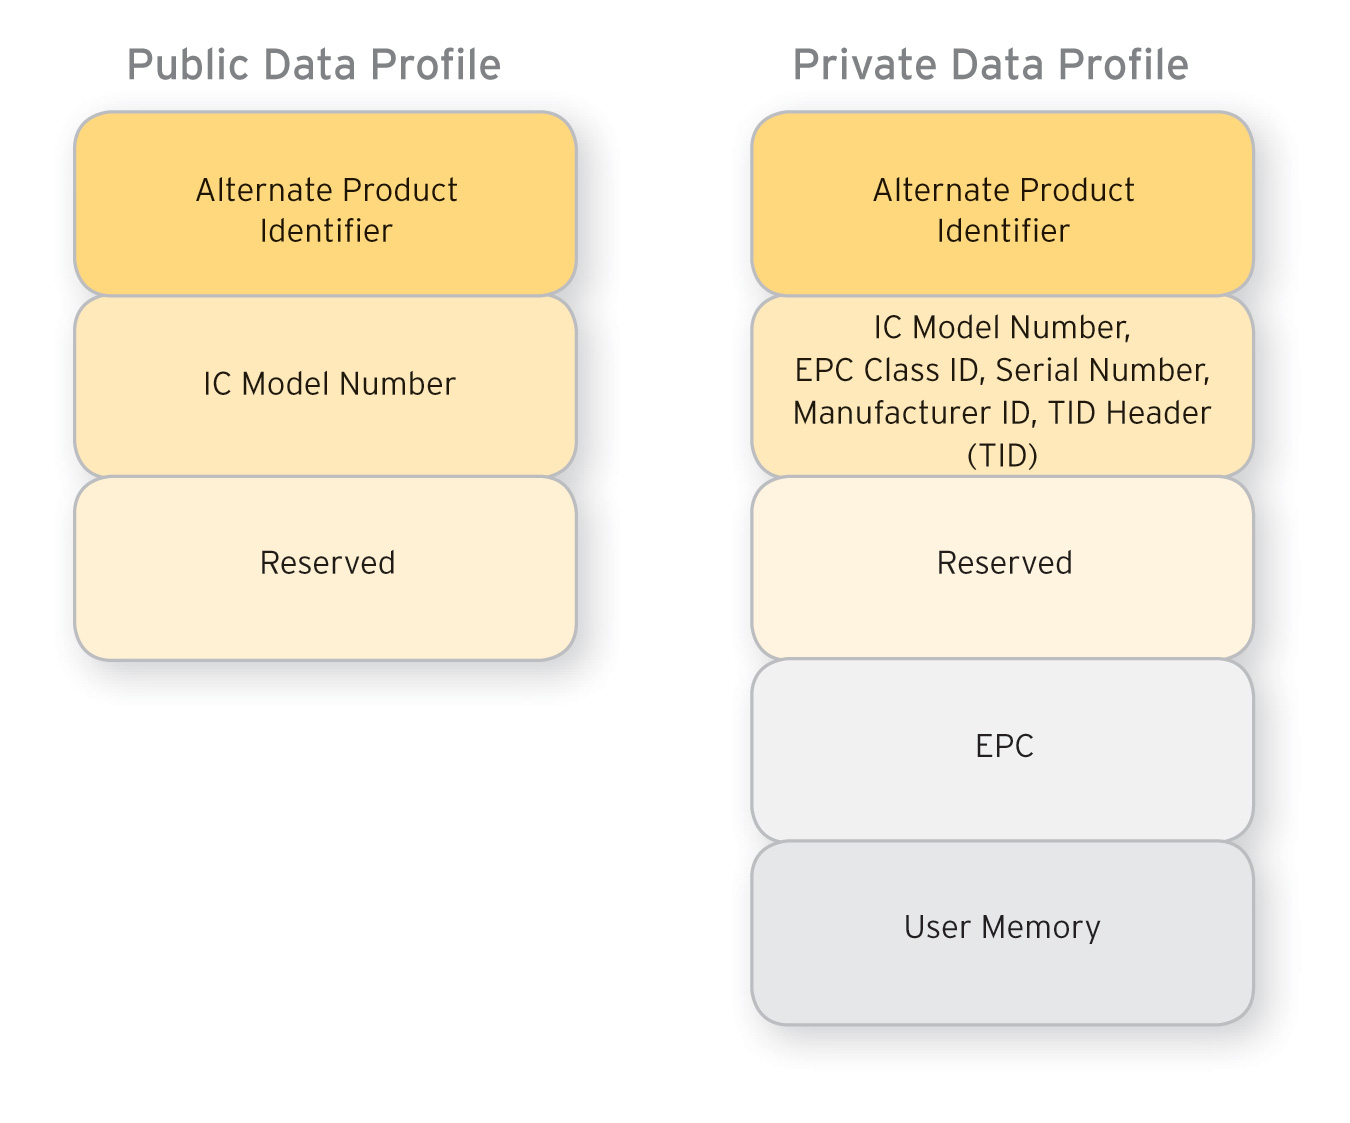Image resolution: width=1350 pixels, height=1123 pixels.
Task: Click the word Public in the heading
Action: pos(187,65)
